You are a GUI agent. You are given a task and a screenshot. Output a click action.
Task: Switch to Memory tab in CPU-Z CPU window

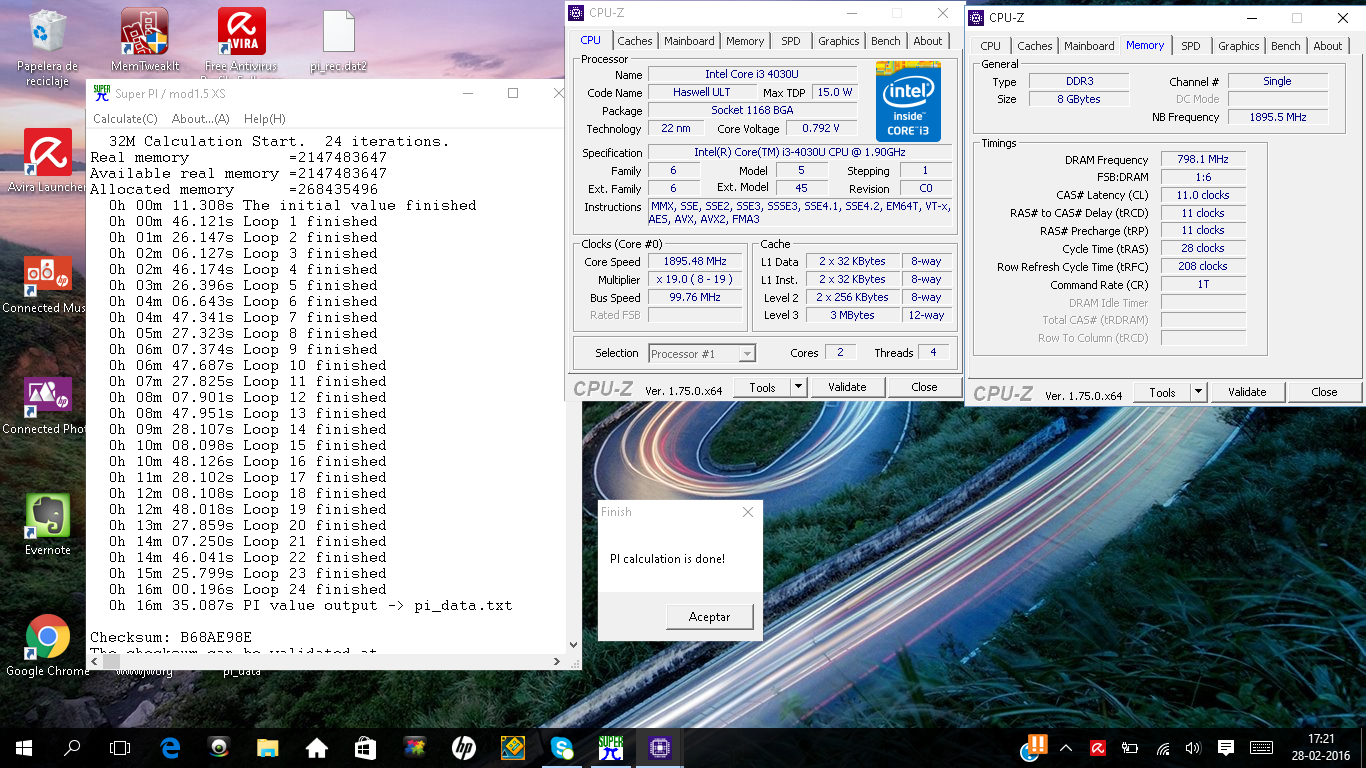(x=745, y=41)
